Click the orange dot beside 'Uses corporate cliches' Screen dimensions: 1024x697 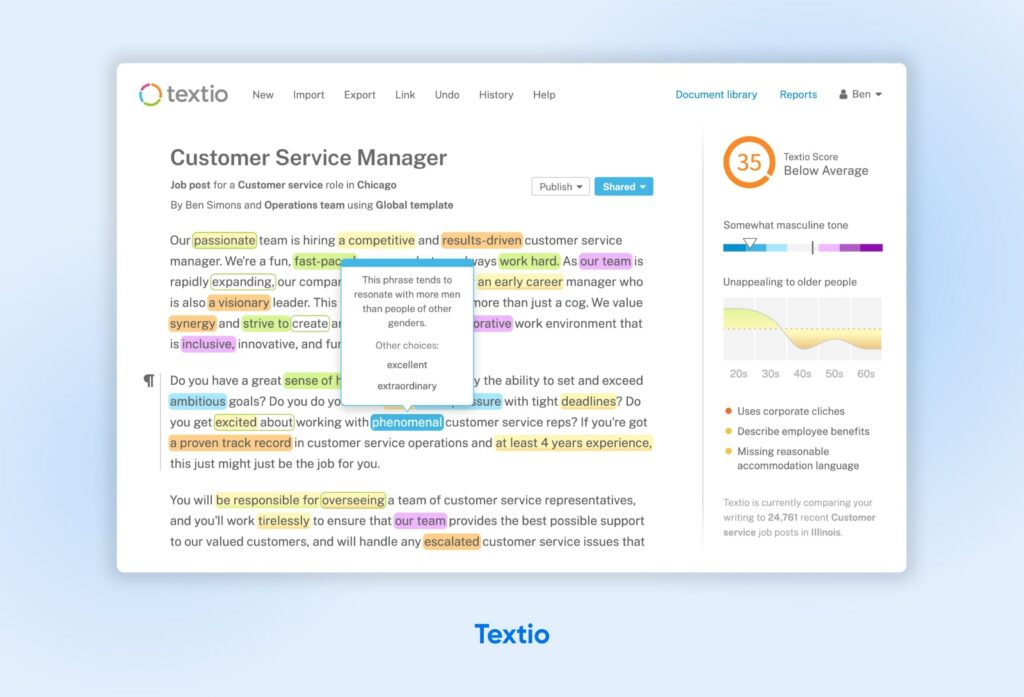coord(727,410)
